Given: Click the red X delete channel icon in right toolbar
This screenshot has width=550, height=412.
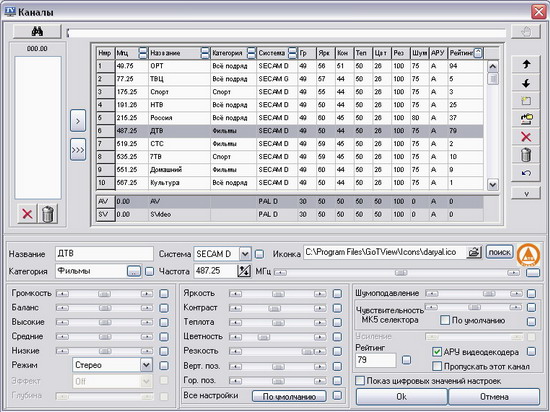Looking at the screenshot, I should 526,137.
